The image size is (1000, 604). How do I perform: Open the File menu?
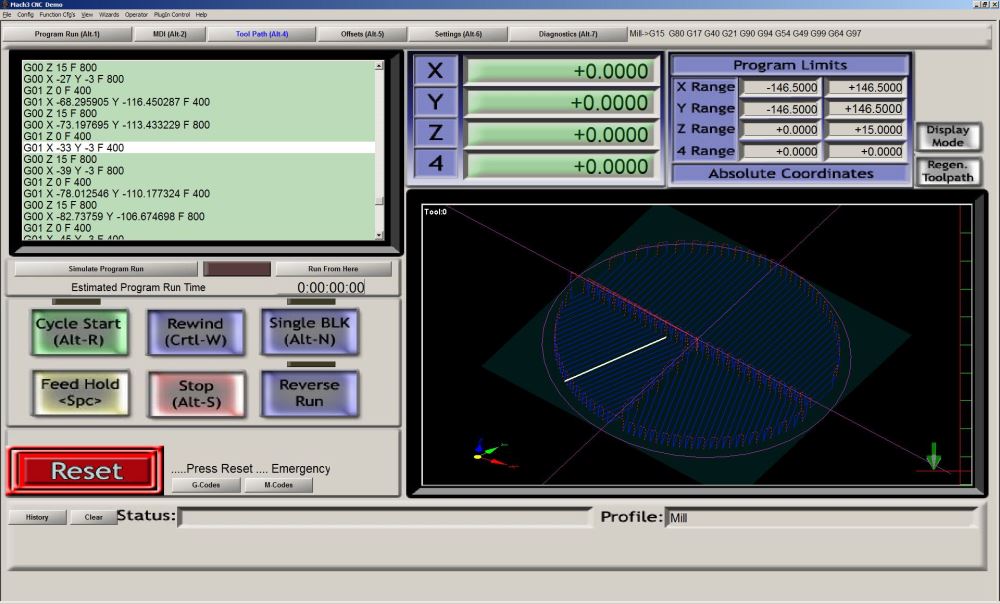pos(7,14)
